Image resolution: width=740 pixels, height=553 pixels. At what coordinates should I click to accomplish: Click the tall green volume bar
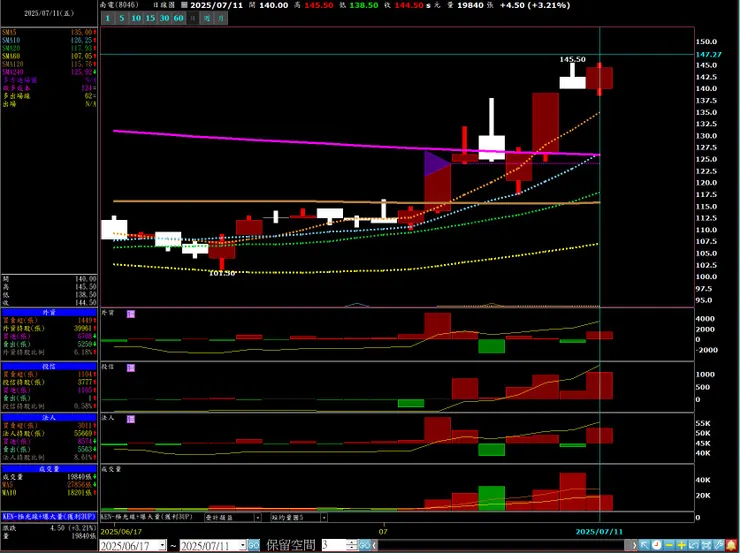pos(492,498)
